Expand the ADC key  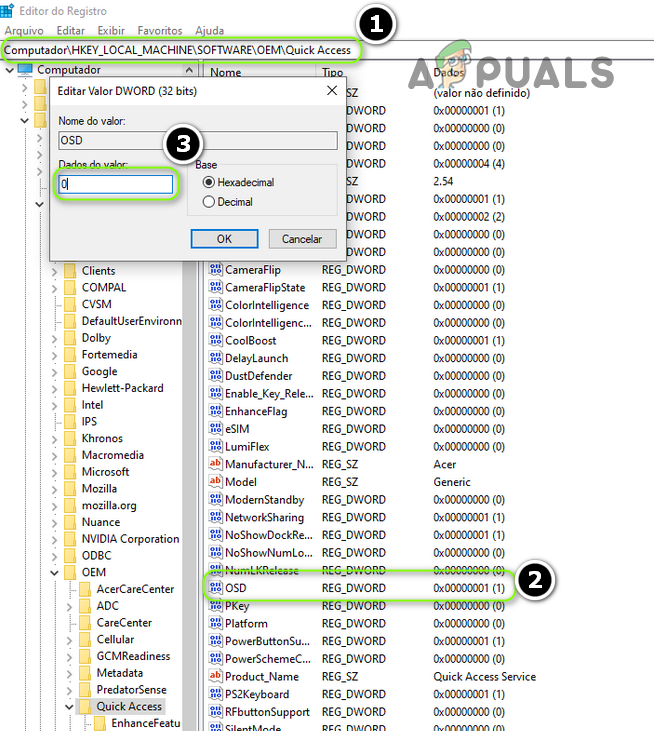point(69,607)
